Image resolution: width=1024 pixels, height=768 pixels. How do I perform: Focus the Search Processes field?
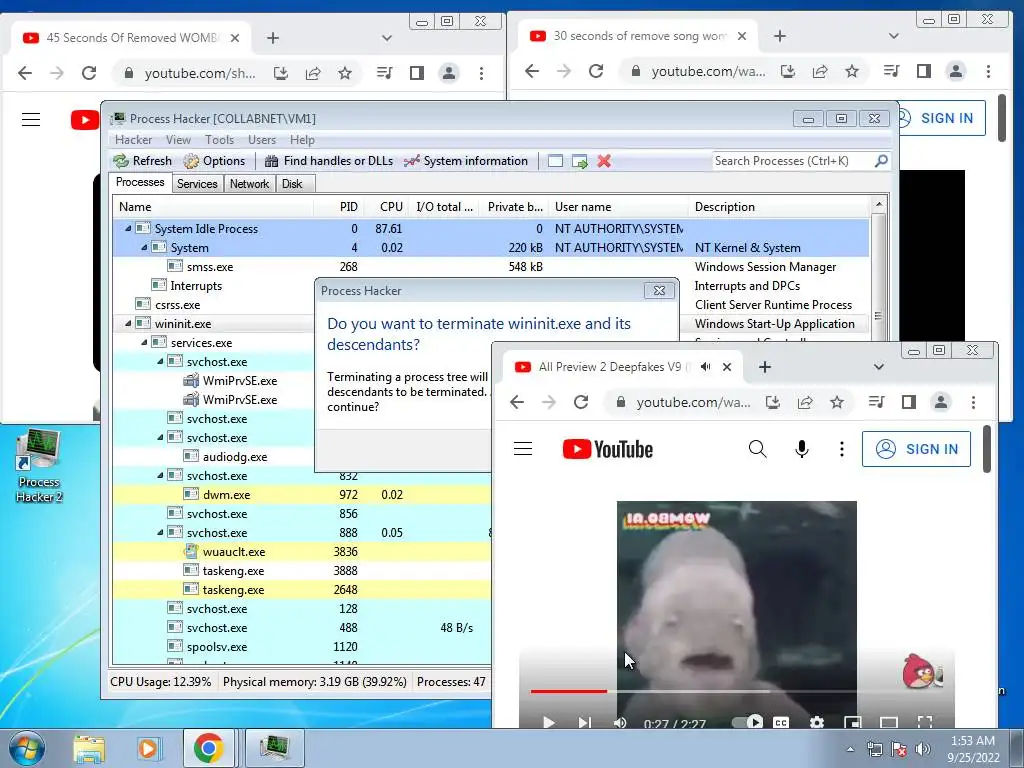792,161
